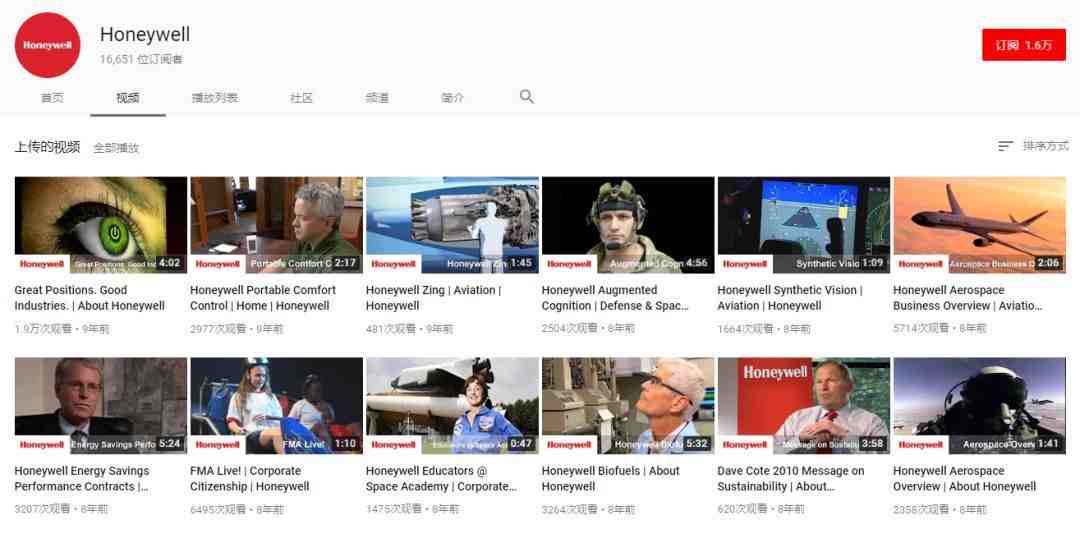Open the sort-by (排序方式) menu
Image resolution: width=1080 pixels, height=534 pixels.
coord(1033,146)
